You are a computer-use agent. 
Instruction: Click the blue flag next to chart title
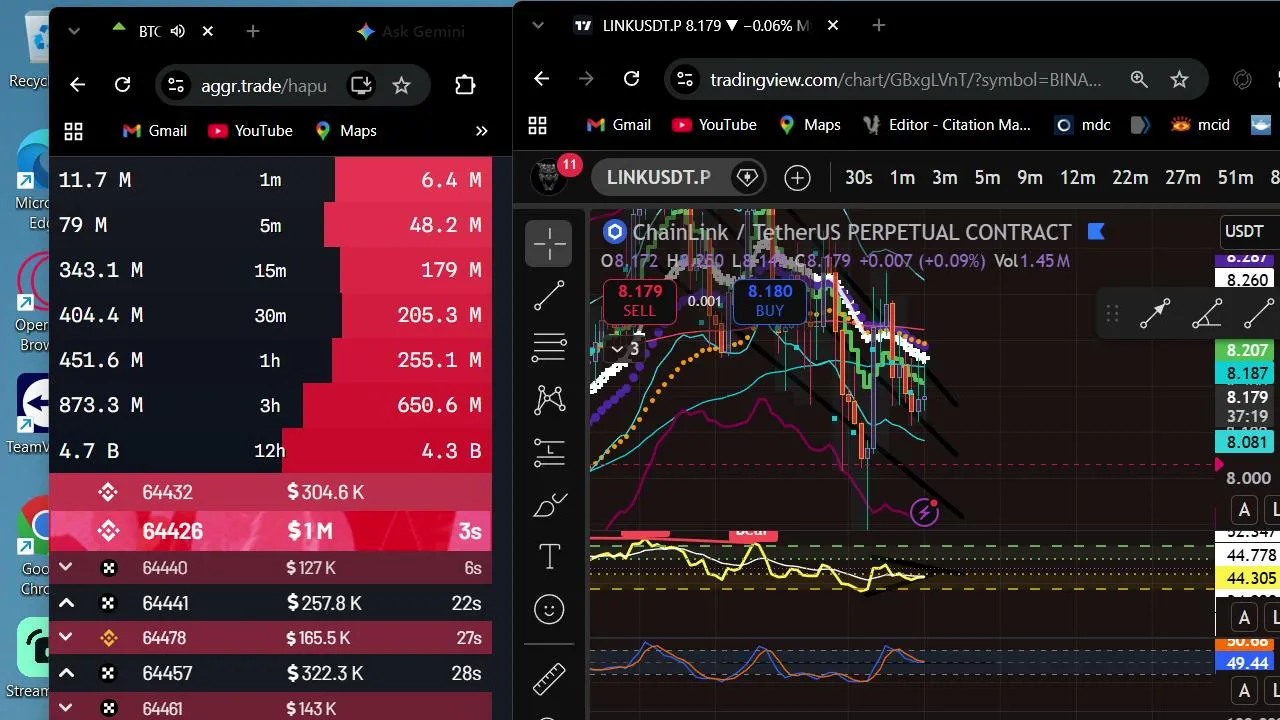pyautogui.click(x=1096, y=232)
